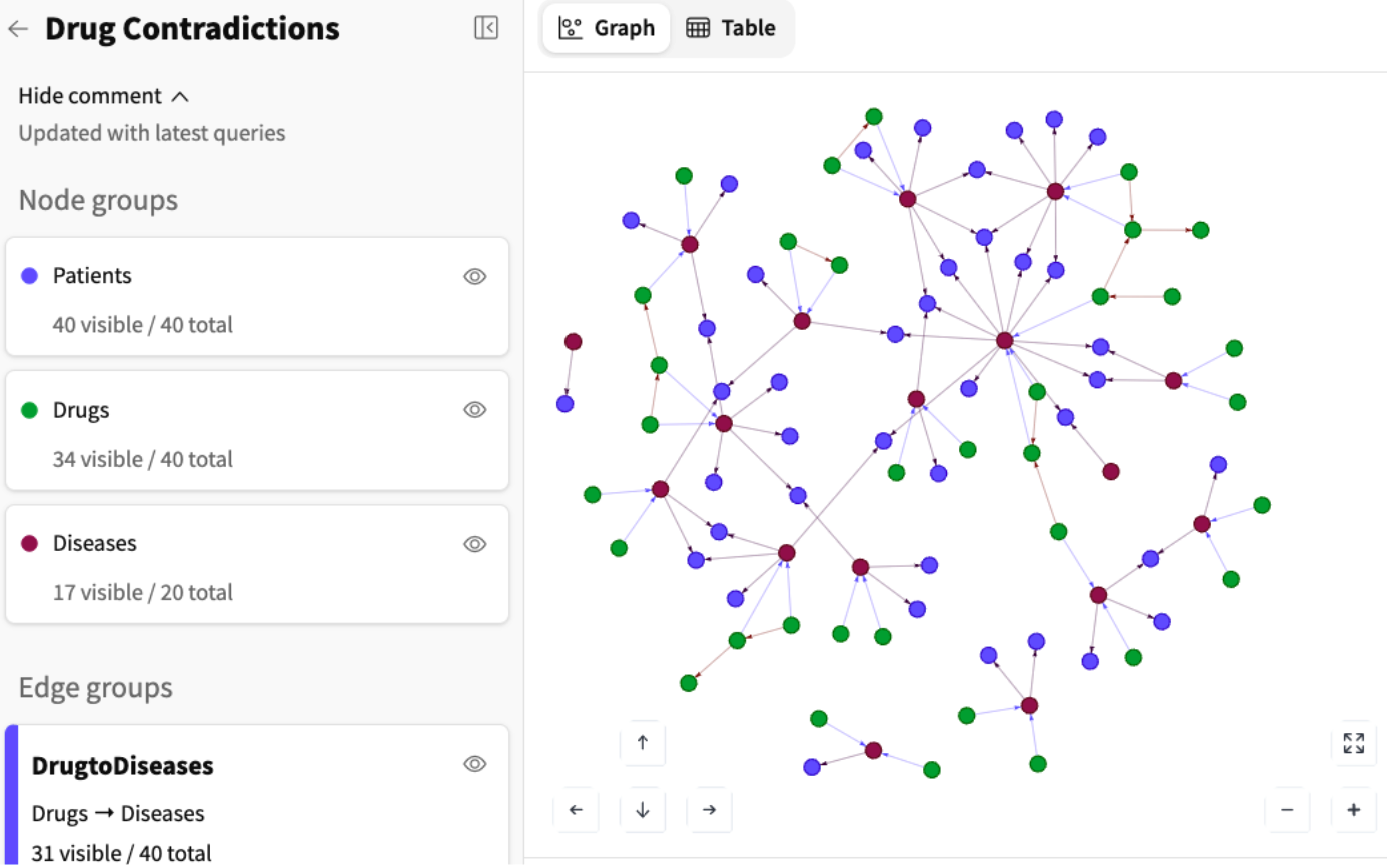The width and height of the screenshot is (1387, 865).
Task: Toggle visibility of the Patients node group
Action: point(474,276)
